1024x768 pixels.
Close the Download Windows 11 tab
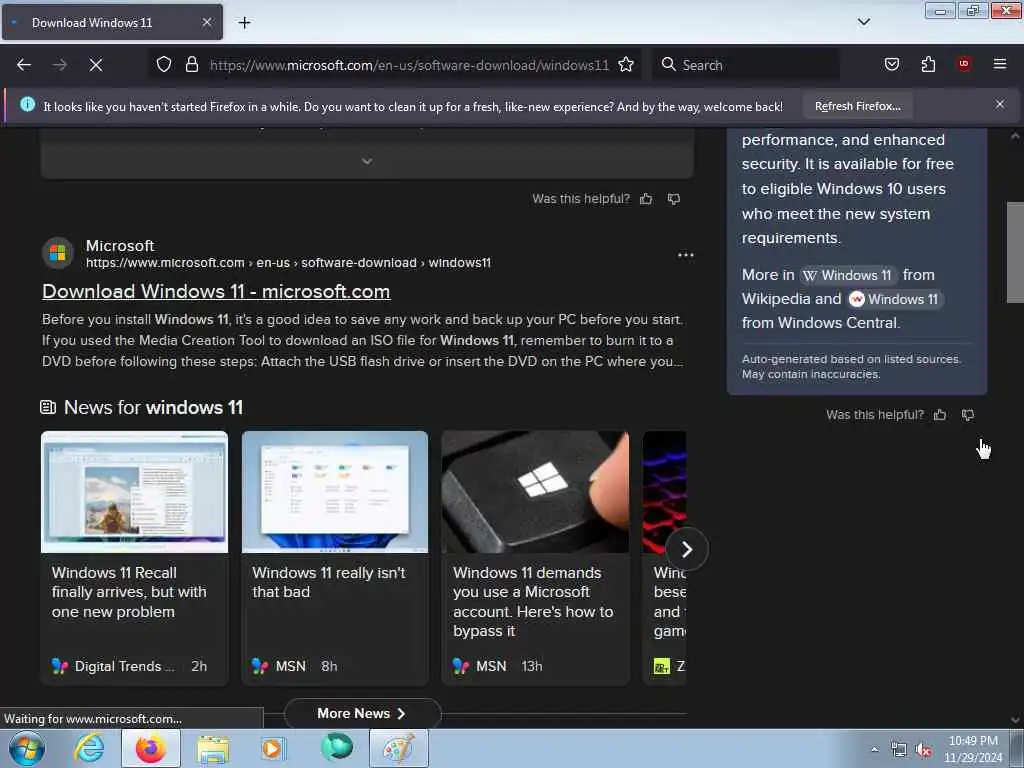click(x=206, y=22)
